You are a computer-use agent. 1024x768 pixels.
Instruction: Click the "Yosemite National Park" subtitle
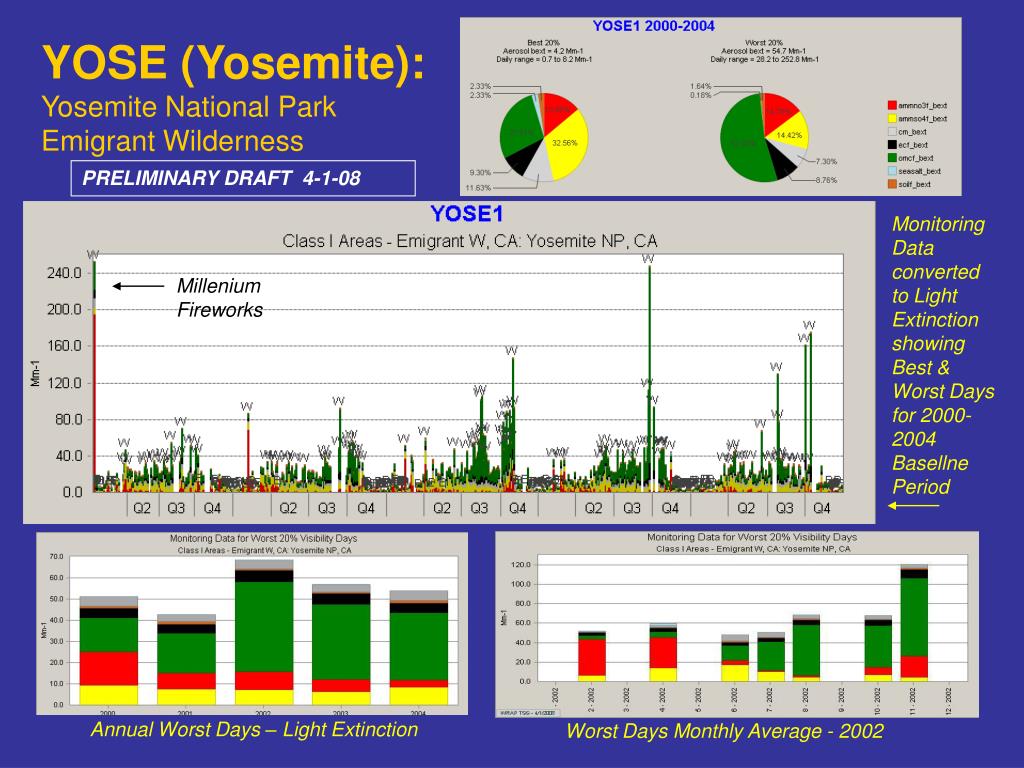189,106
